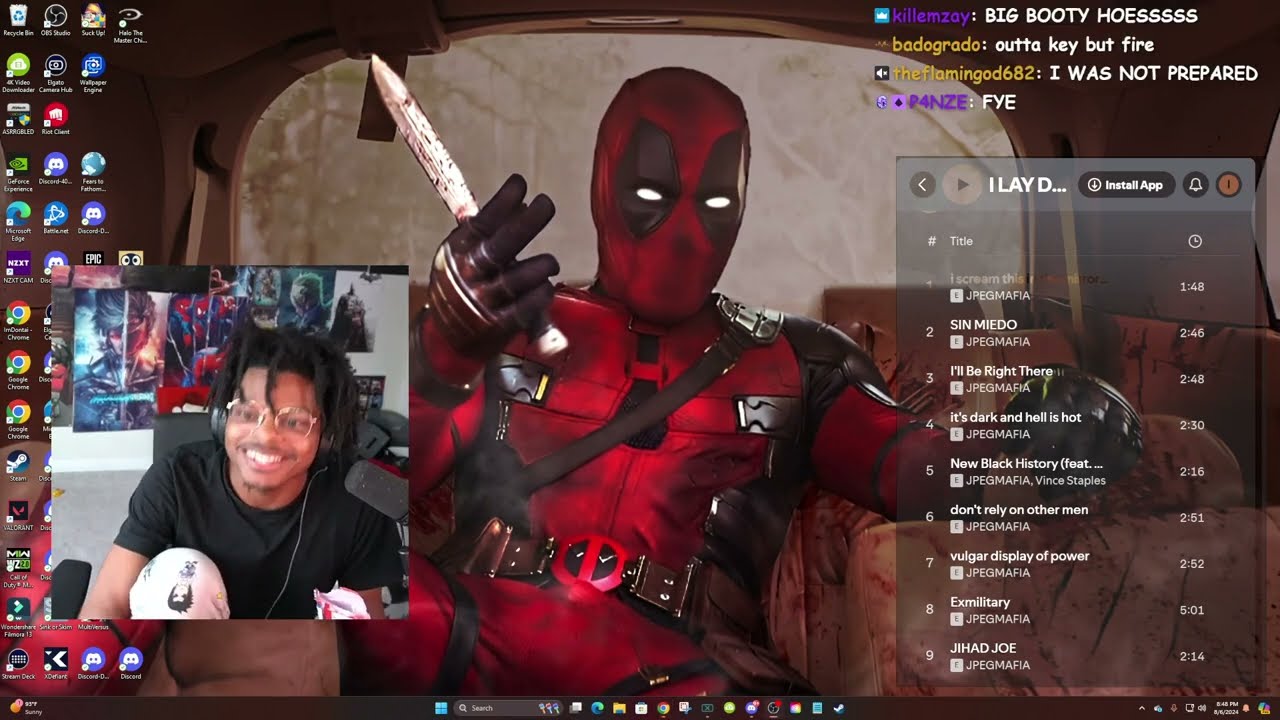The image size is (1280, 720).
Task: Open Fears to Fathom desktop shortcut
Action: click(x=93, y=171)
